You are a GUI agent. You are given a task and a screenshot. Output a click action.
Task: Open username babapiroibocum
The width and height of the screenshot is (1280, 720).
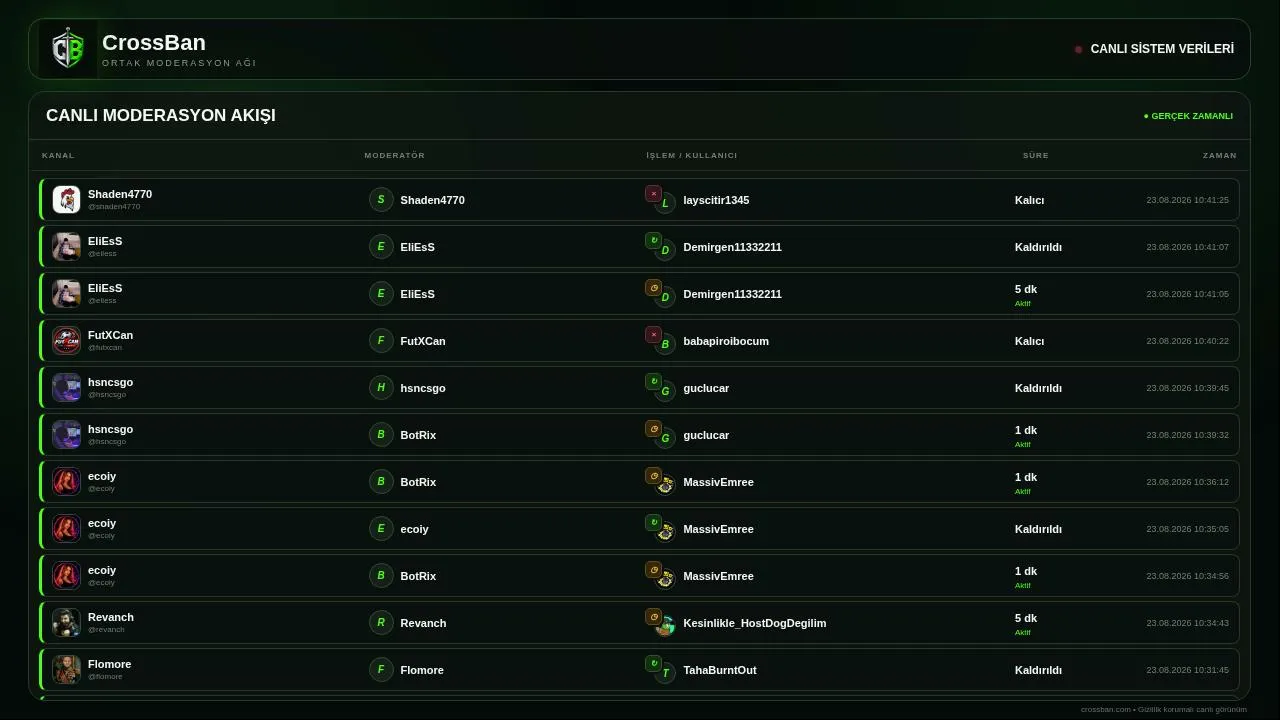pos(726,341)
